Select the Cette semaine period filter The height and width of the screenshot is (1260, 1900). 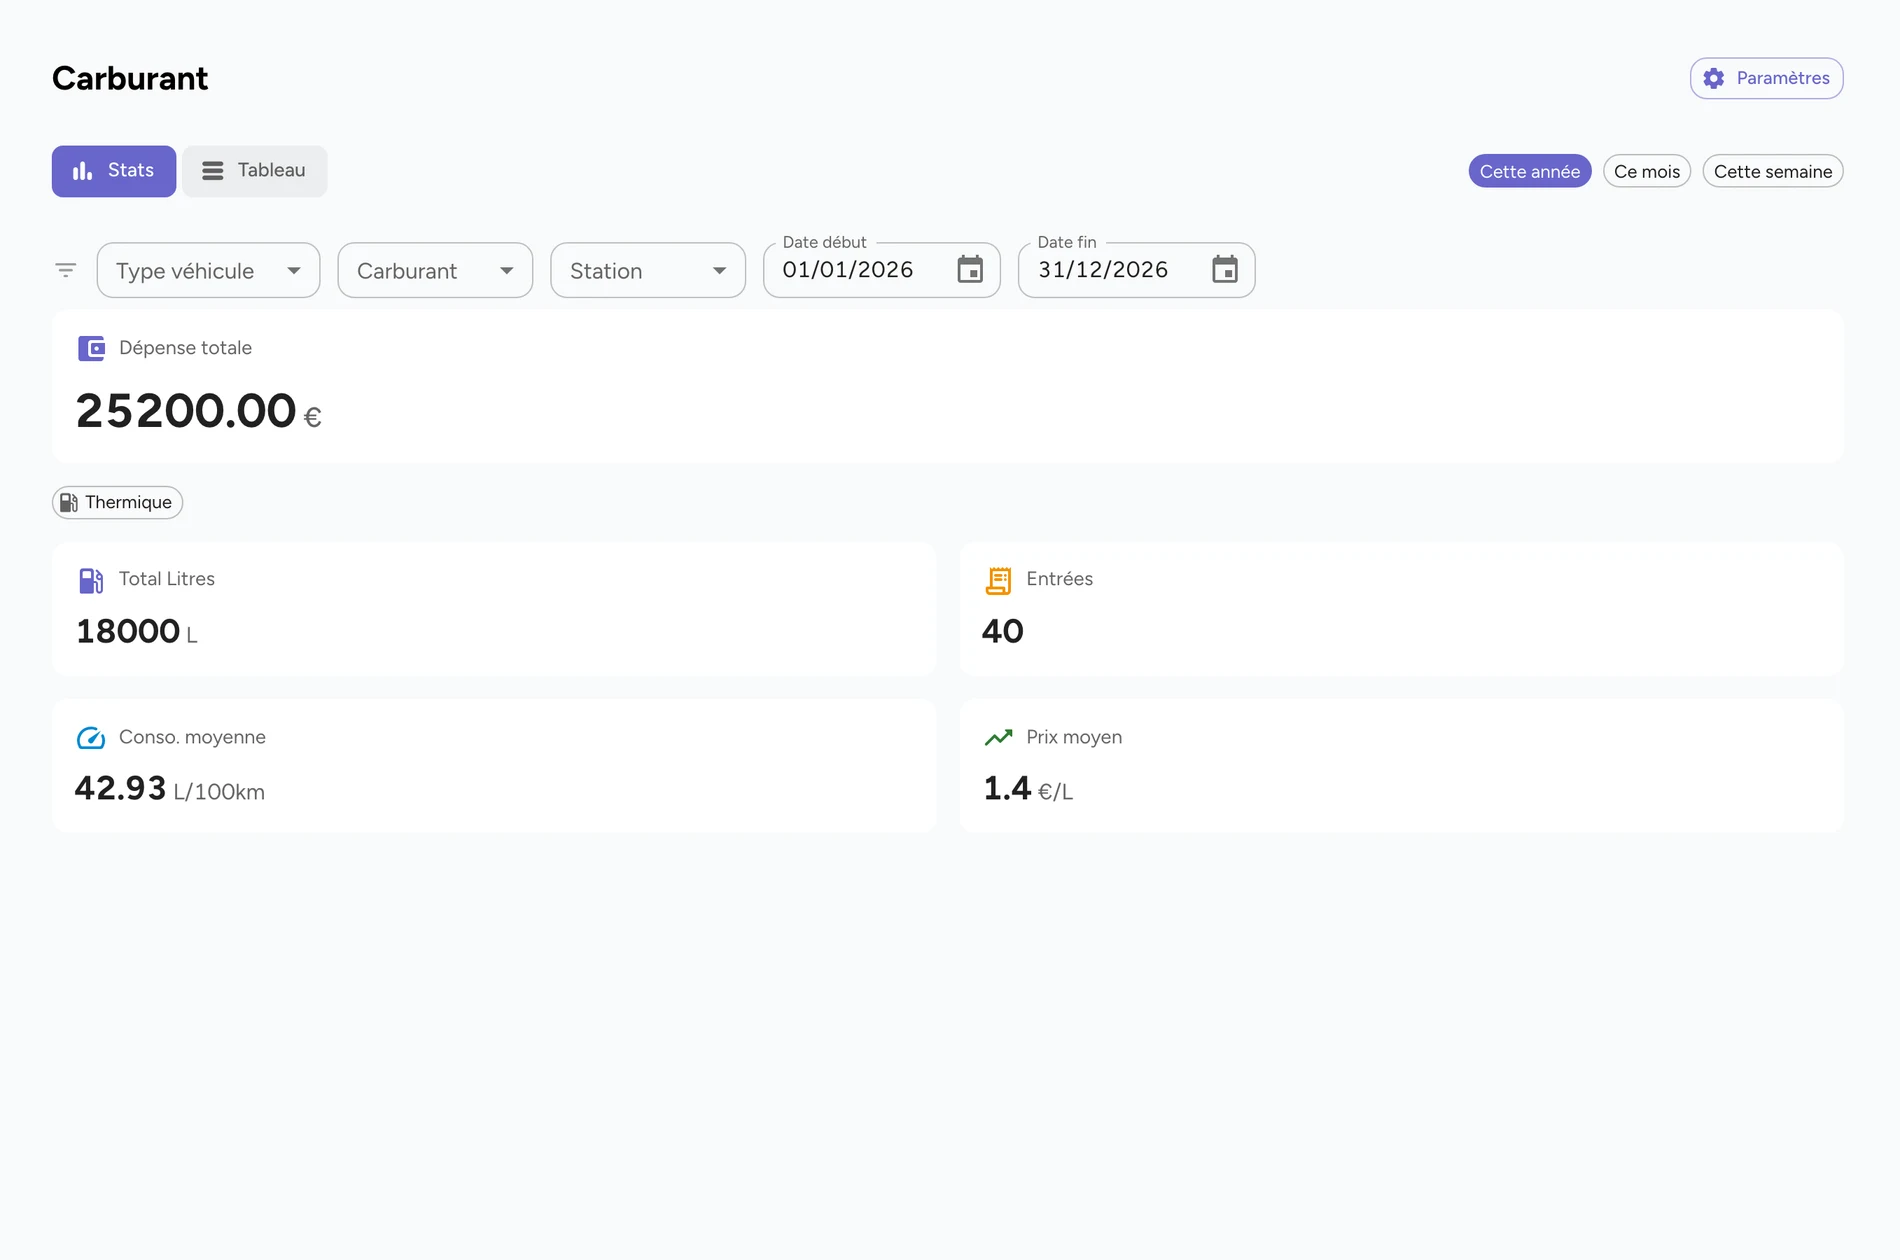pos(1772,171)
